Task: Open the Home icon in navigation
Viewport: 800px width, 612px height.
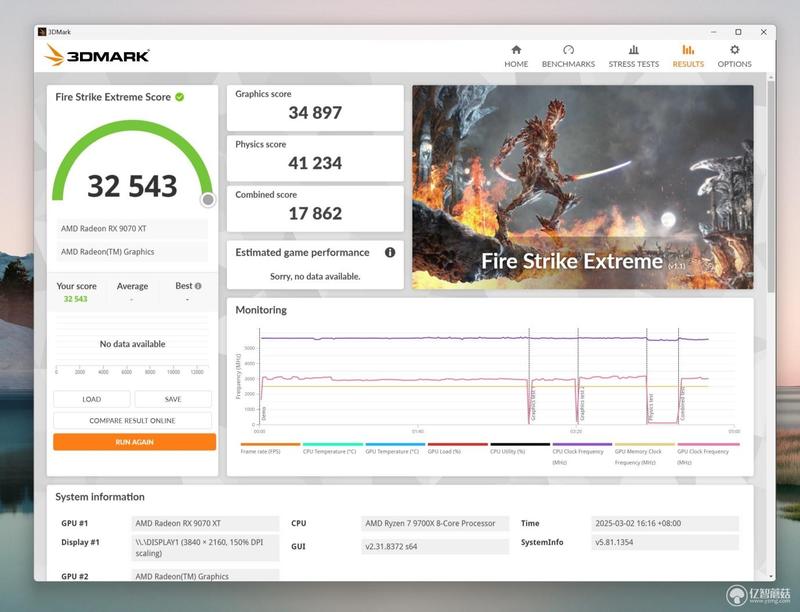Action: coord(516,50)
